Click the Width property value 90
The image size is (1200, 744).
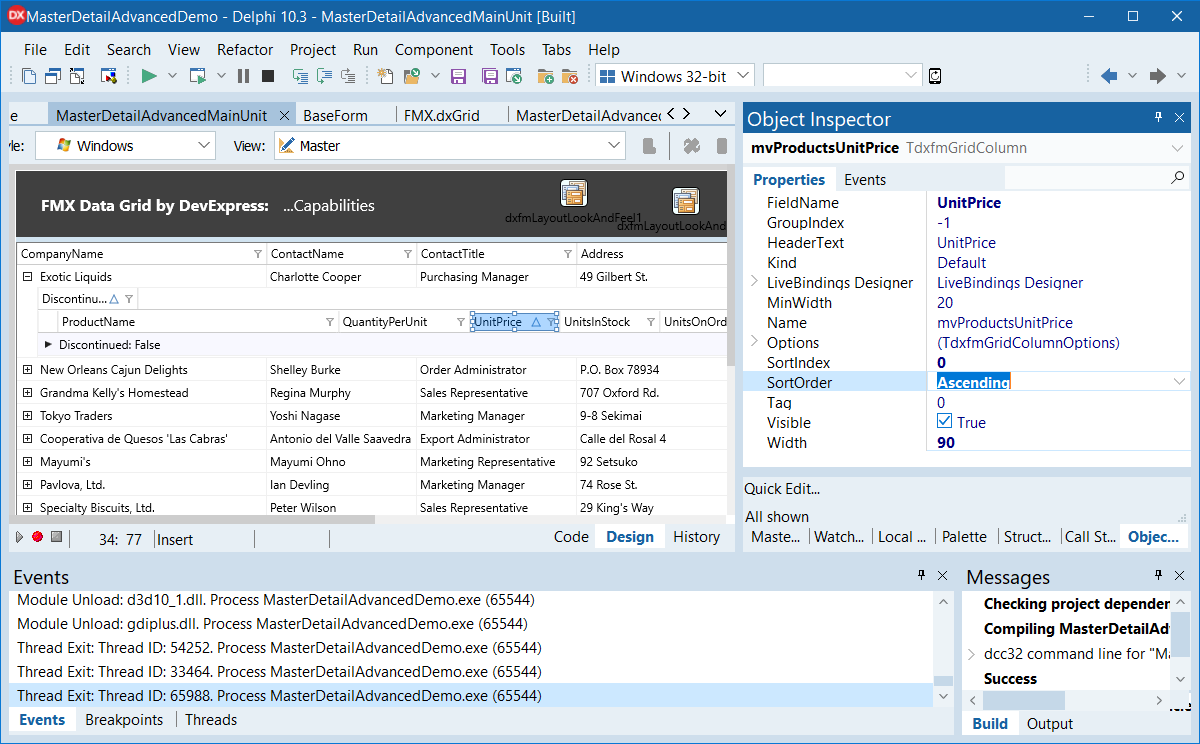(946, 442)
